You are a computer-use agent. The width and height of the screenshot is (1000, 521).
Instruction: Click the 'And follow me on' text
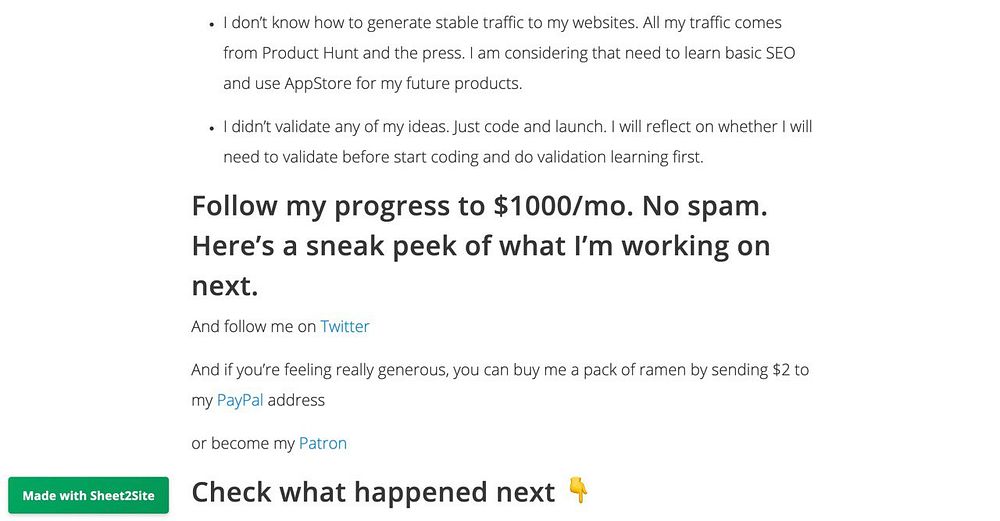pyautogui.click(x=254, y=327)
